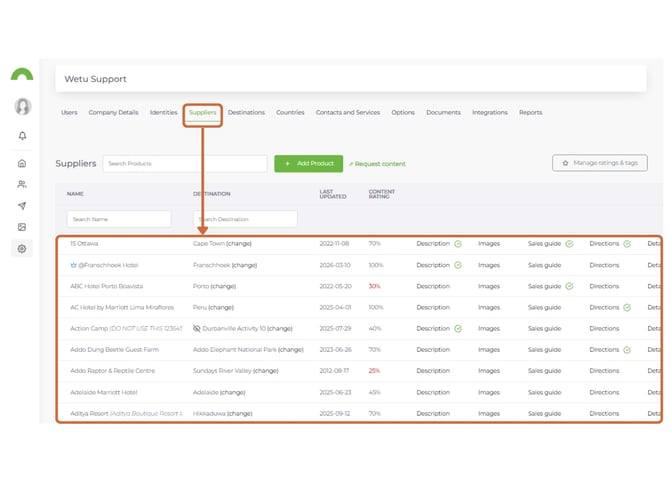Click hidden-eye icon beside Durbanville Activity 10
This screenshot has height=482, width=670.
tap(197, 328)
